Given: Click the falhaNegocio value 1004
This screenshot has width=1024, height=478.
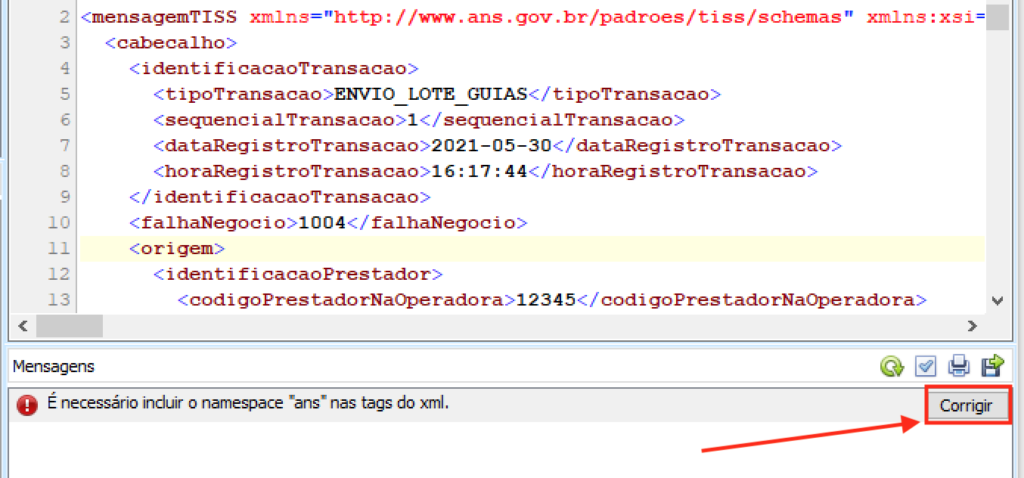Looking at the screenshot, I should click(322, 222).
